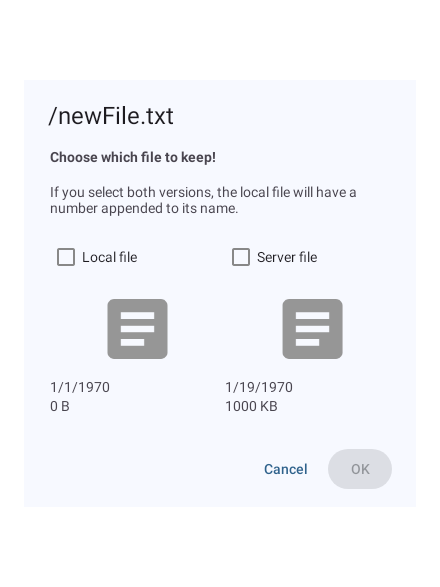Click the 'If you select both versions' line
This screenshot has width=440, height=587.
(203, 192)
